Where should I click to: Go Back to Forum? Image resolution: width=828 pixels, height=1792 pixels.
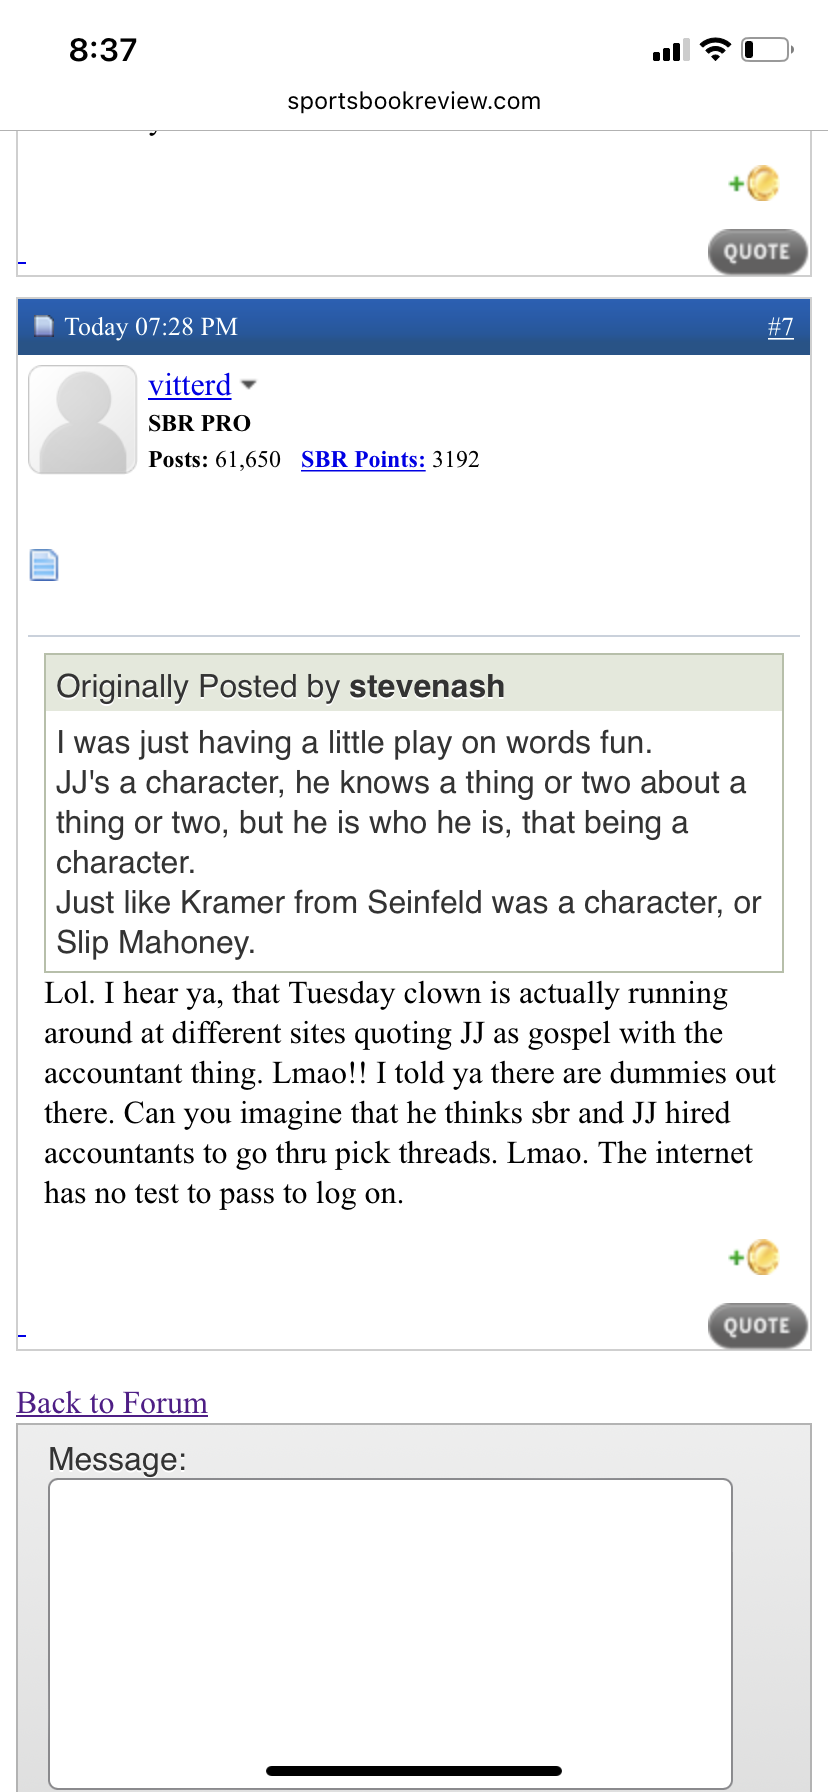coord(112,1403)
